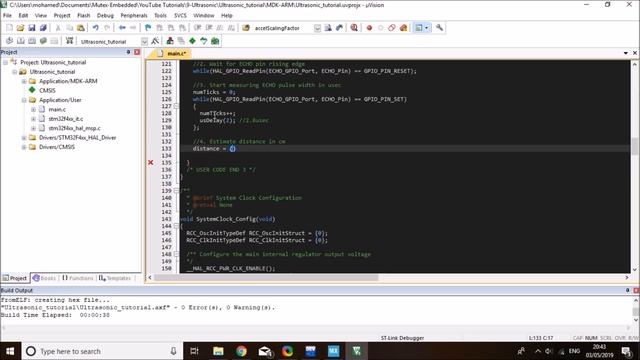This screenshot has height=360, width=640.
Task: Click the error marker at line 135
Action: (151, 162)
